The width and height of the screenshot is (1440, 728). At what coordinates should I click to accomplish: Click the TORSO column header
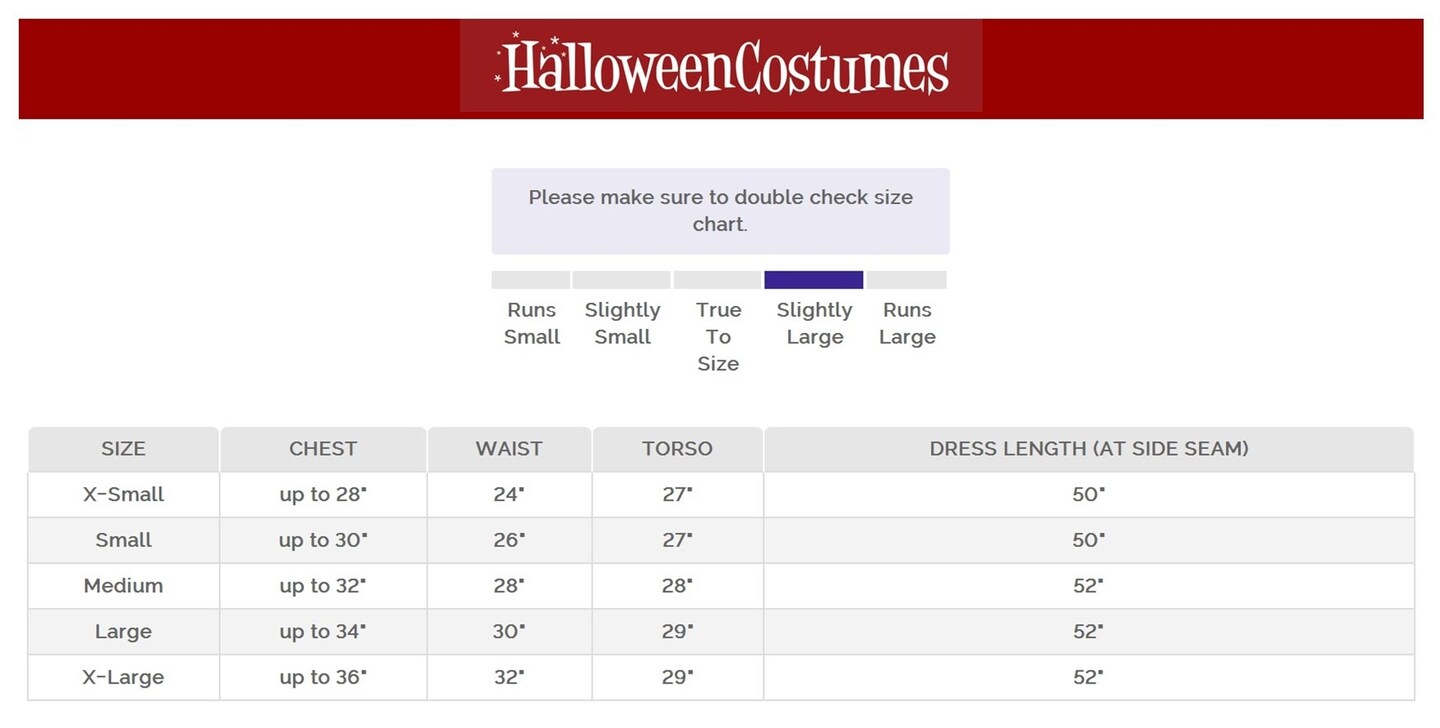point(677,449)
